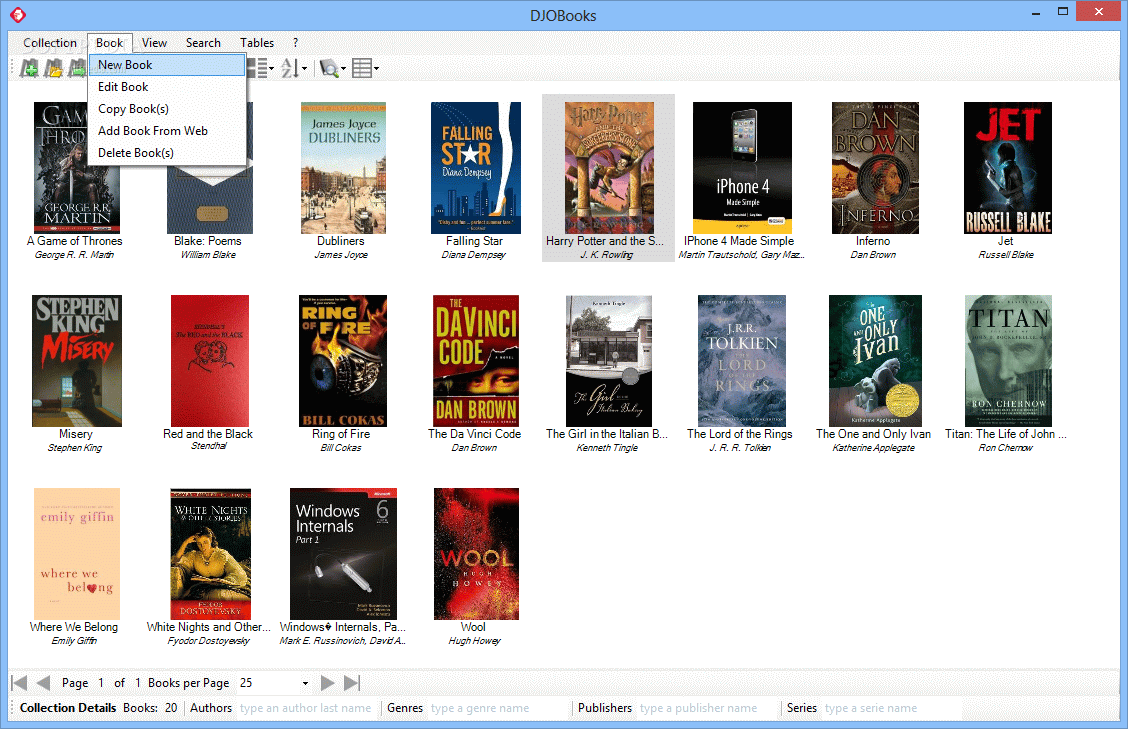
Task: Choose New Book from the Book menu
Action: tap(167, 65)
